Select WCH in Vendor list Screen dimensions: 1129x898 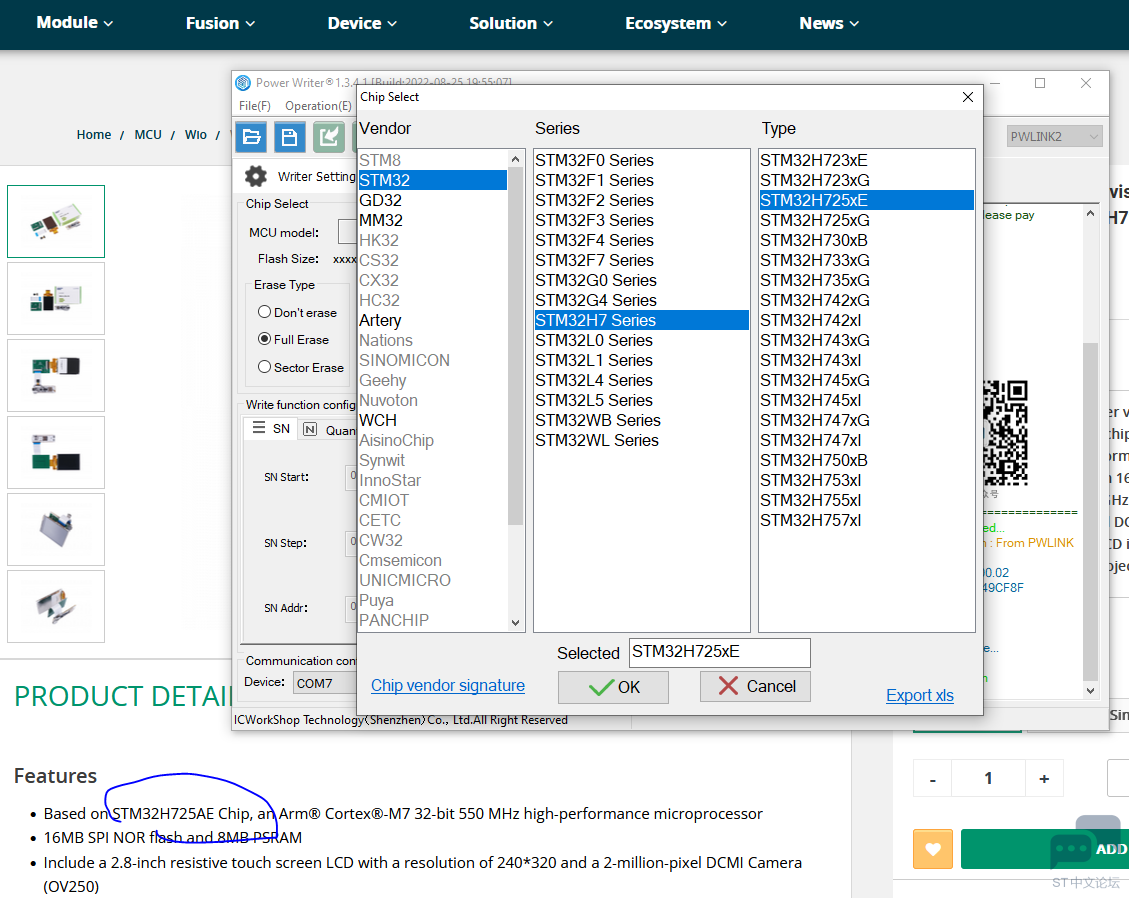[x=433, y=421]
